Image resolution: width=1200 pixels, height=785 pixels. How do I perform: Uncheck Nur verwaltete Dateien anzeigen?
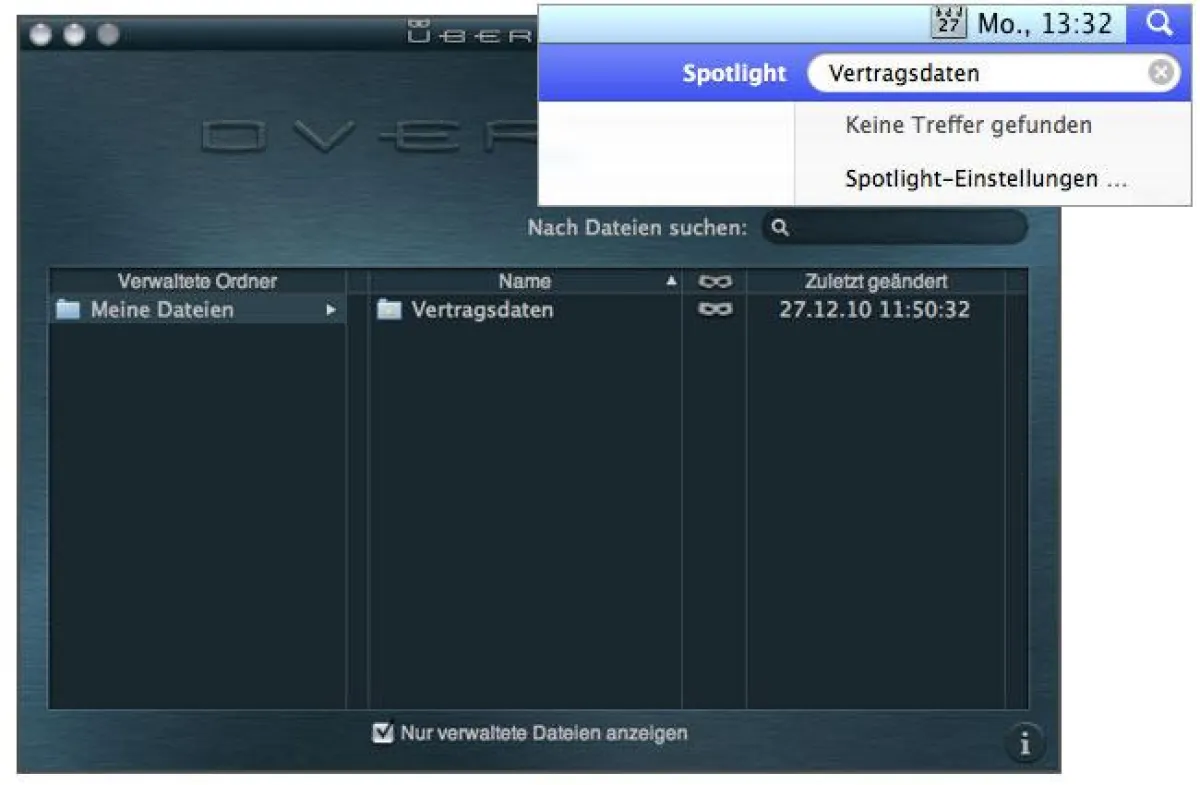coord(382,733)
